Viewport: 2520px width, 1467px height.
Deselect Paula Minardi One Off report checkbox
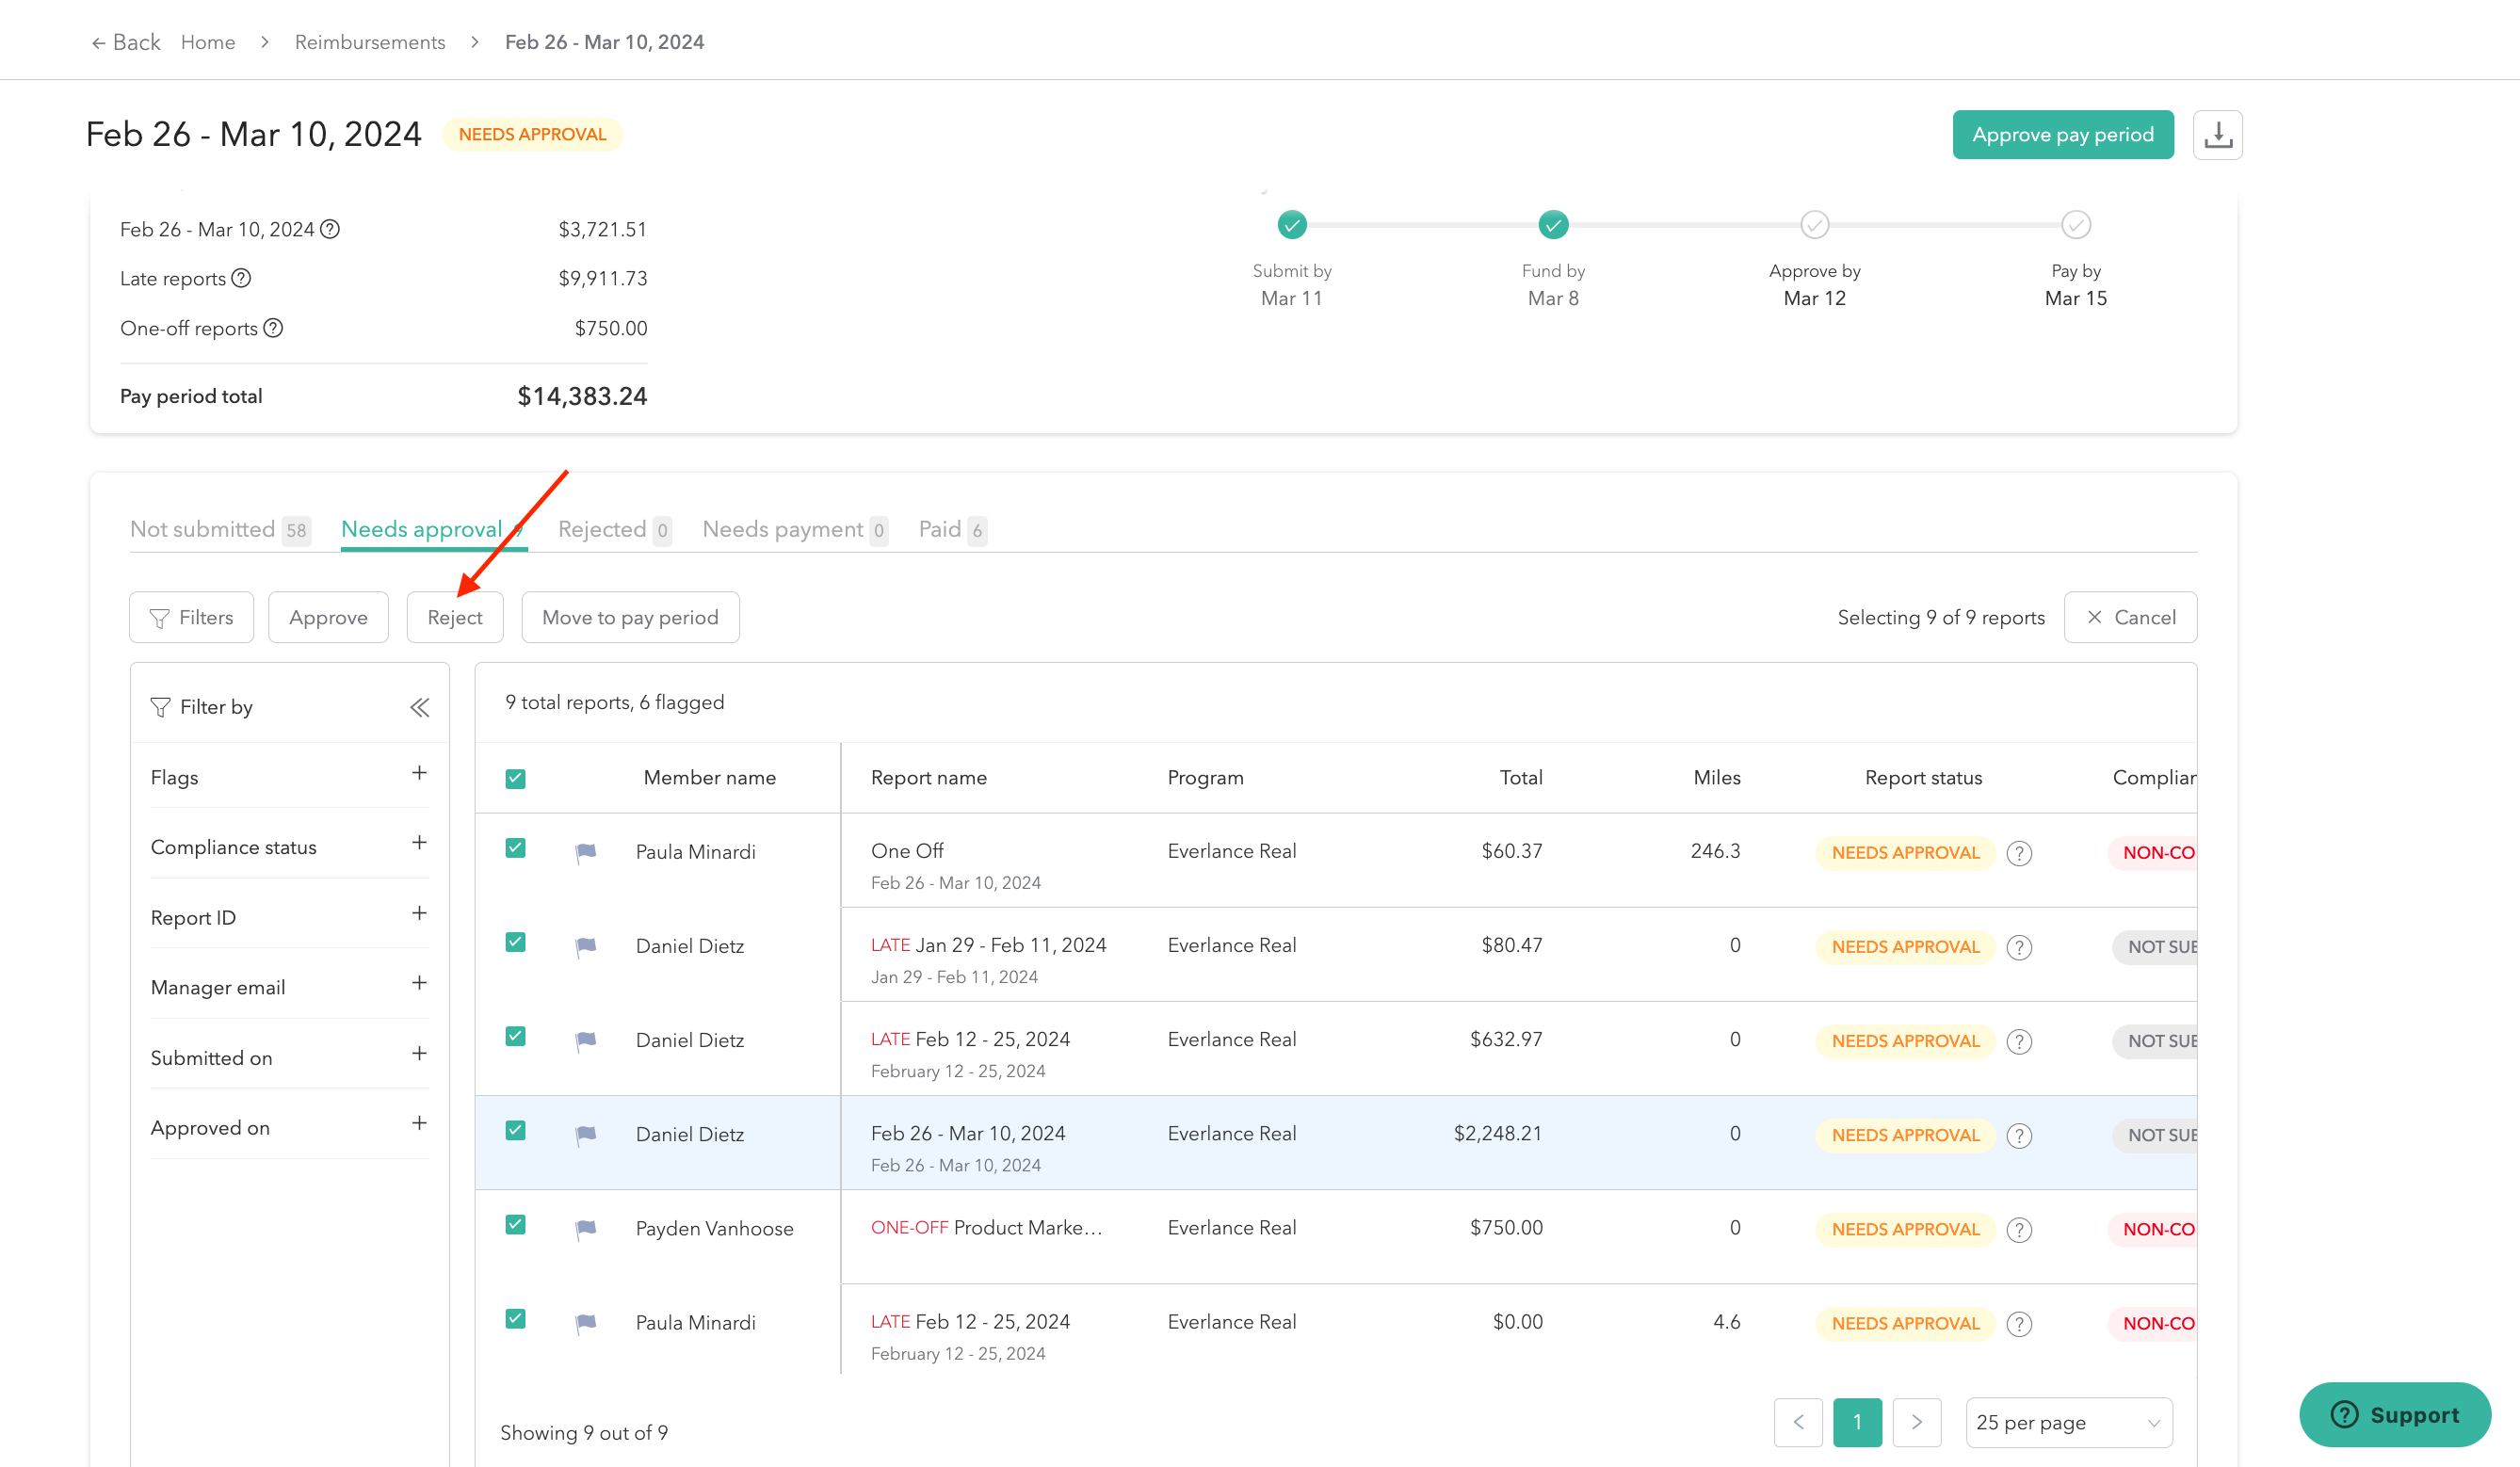516,848
